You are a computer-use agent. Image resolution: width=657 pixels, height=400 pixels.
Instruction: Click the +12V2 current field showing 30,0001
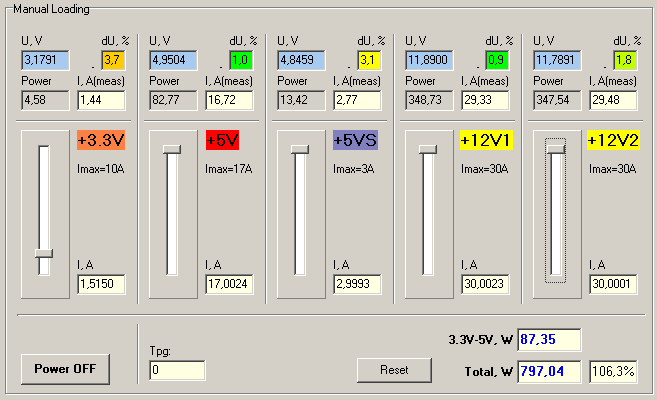pyautogui.click(x=613, y=285)
